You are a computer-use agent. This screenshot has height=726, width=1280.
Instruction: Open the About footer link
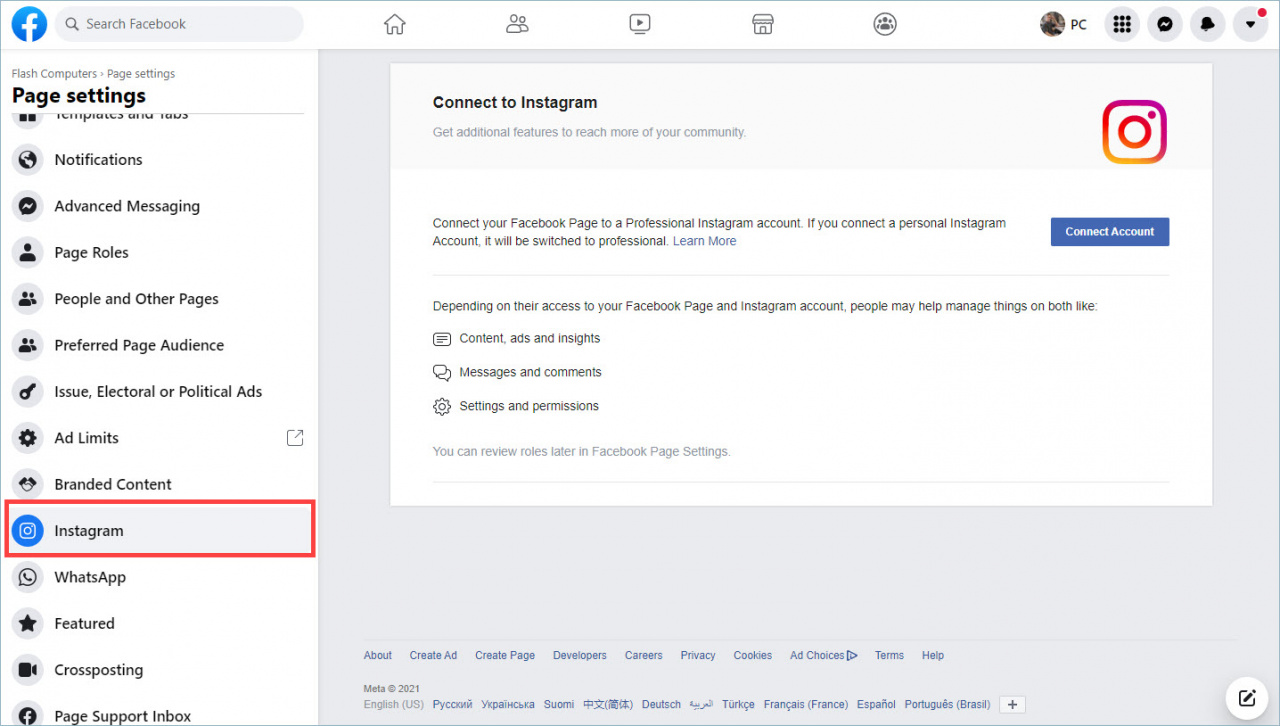(x=378, y=656)
